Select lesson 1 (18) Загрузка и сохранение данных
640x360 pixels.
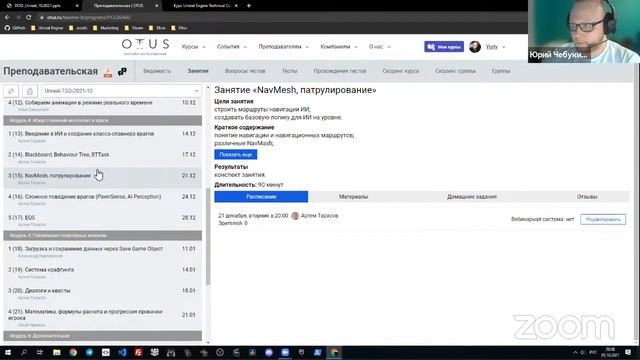coord(102,251)
